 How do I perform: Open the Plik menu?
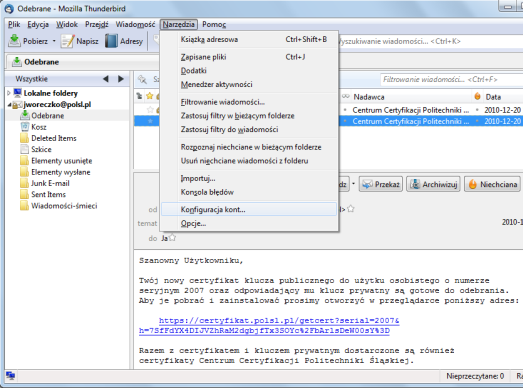pyautogui.click(x=14, y=24)
